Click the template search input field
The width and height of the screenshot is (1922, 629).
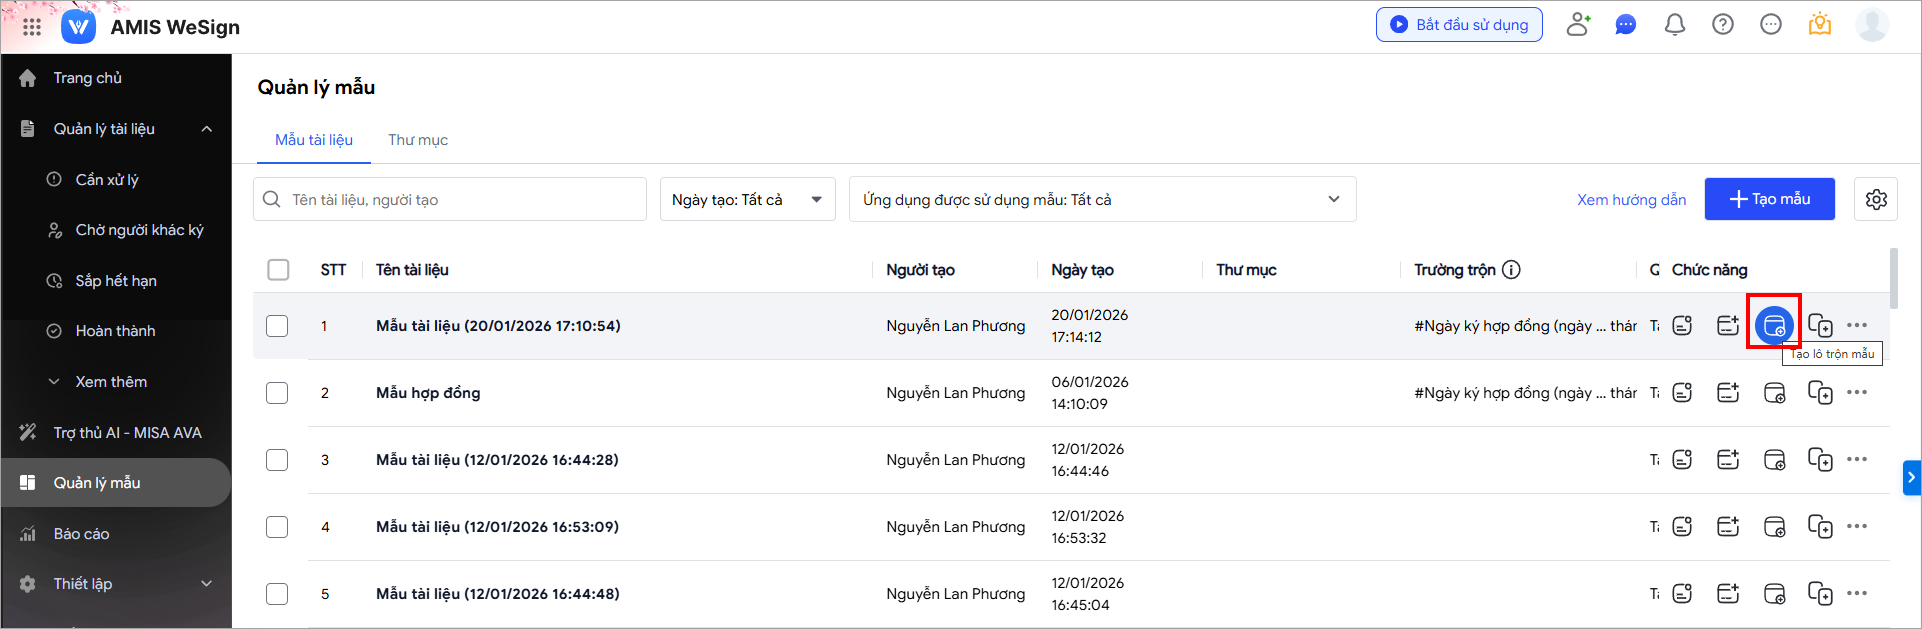pos(460,200)
